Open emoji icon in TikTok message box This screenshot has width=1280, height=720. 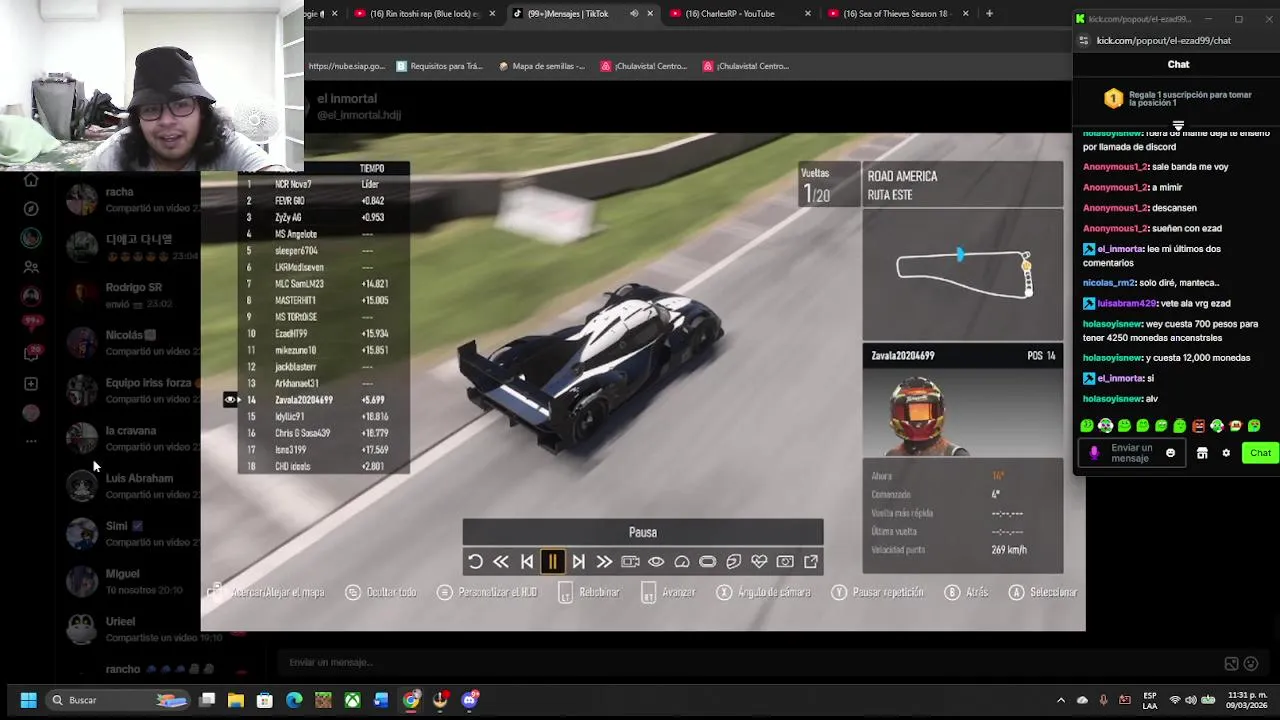pyautogui.click(x=1250, y=663)
